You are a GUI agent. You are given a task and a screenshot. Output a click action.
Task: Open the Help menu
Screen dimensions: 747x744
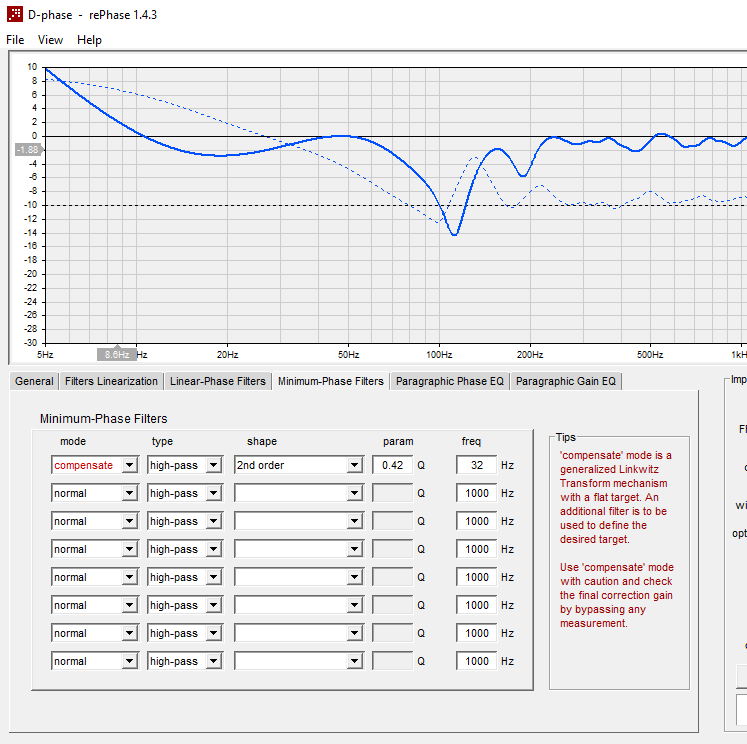tap(89, 40)
